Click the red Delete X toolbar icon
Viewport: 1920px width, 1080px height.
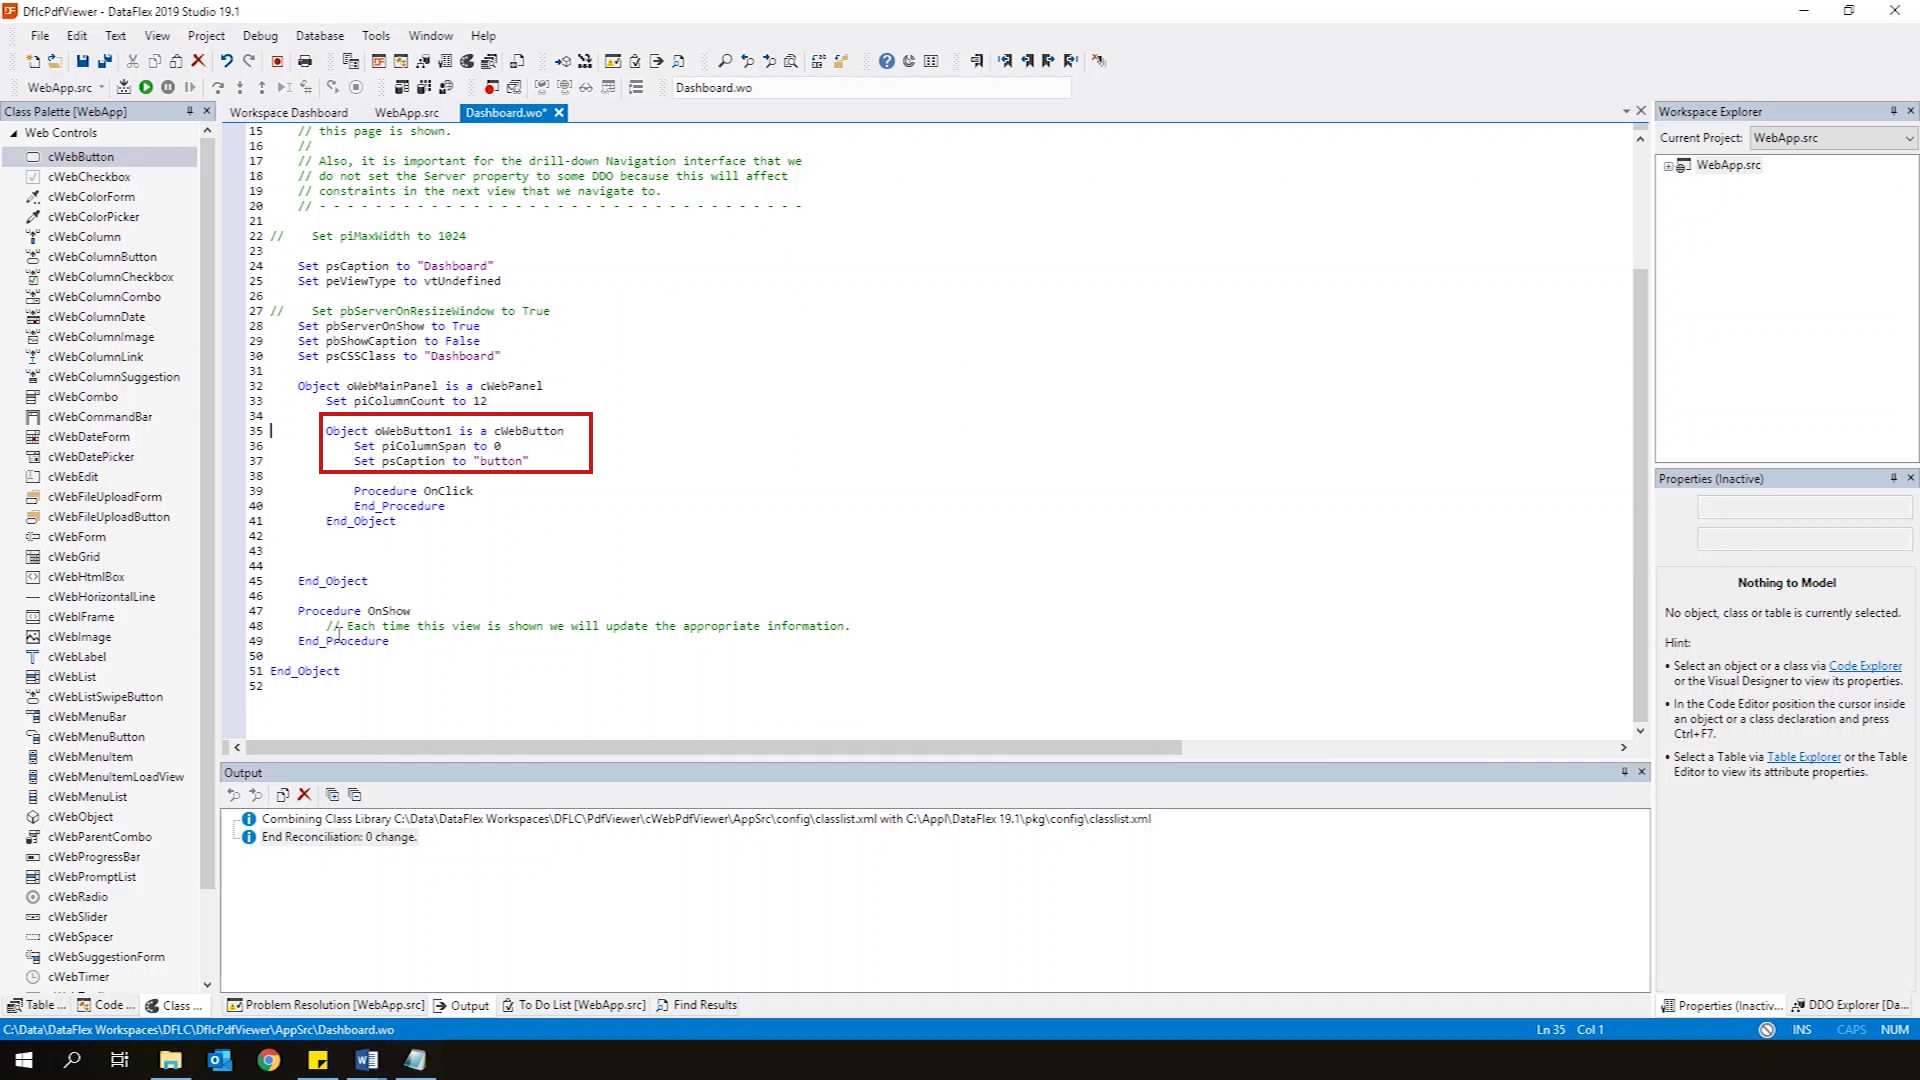pos(198,61)
